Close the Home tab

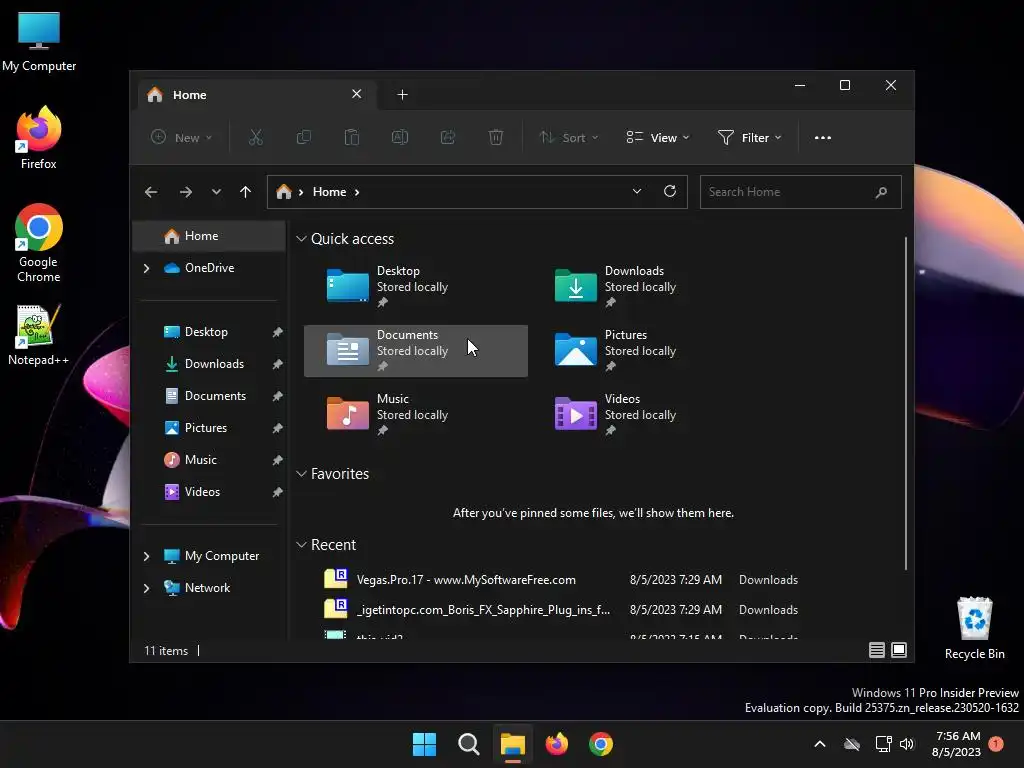pos(357,94)
